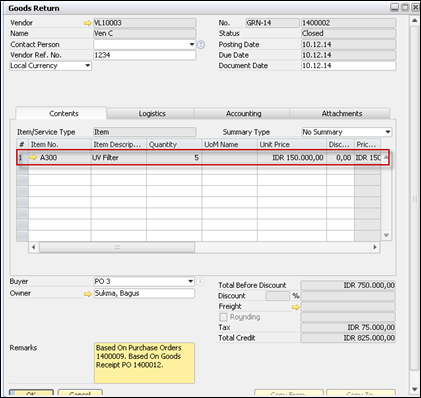This screenshot has height=398, width=421.
Task: Switch to the Logistics tab
Action: pos(152,113)
